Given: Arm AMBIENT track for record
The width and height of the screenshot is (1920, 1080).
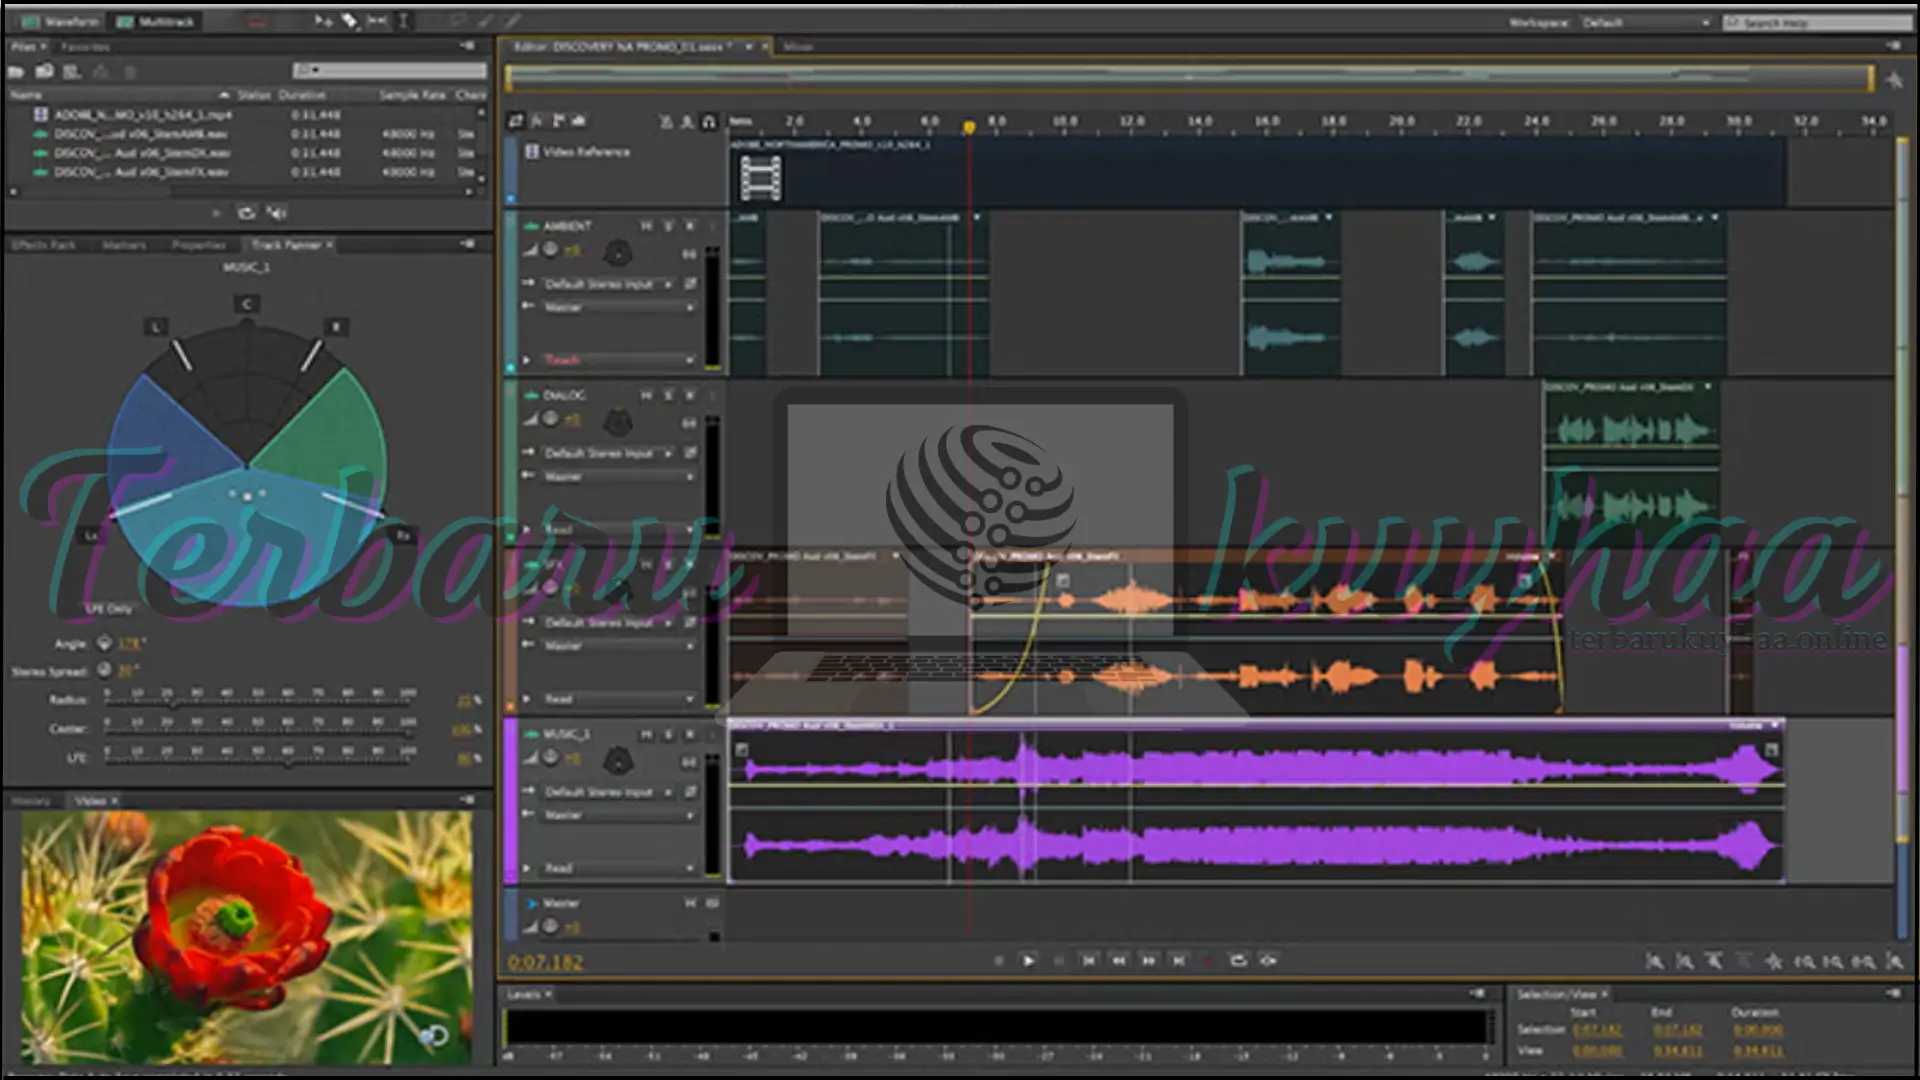Looking at the screenshot, I should 690,226.
